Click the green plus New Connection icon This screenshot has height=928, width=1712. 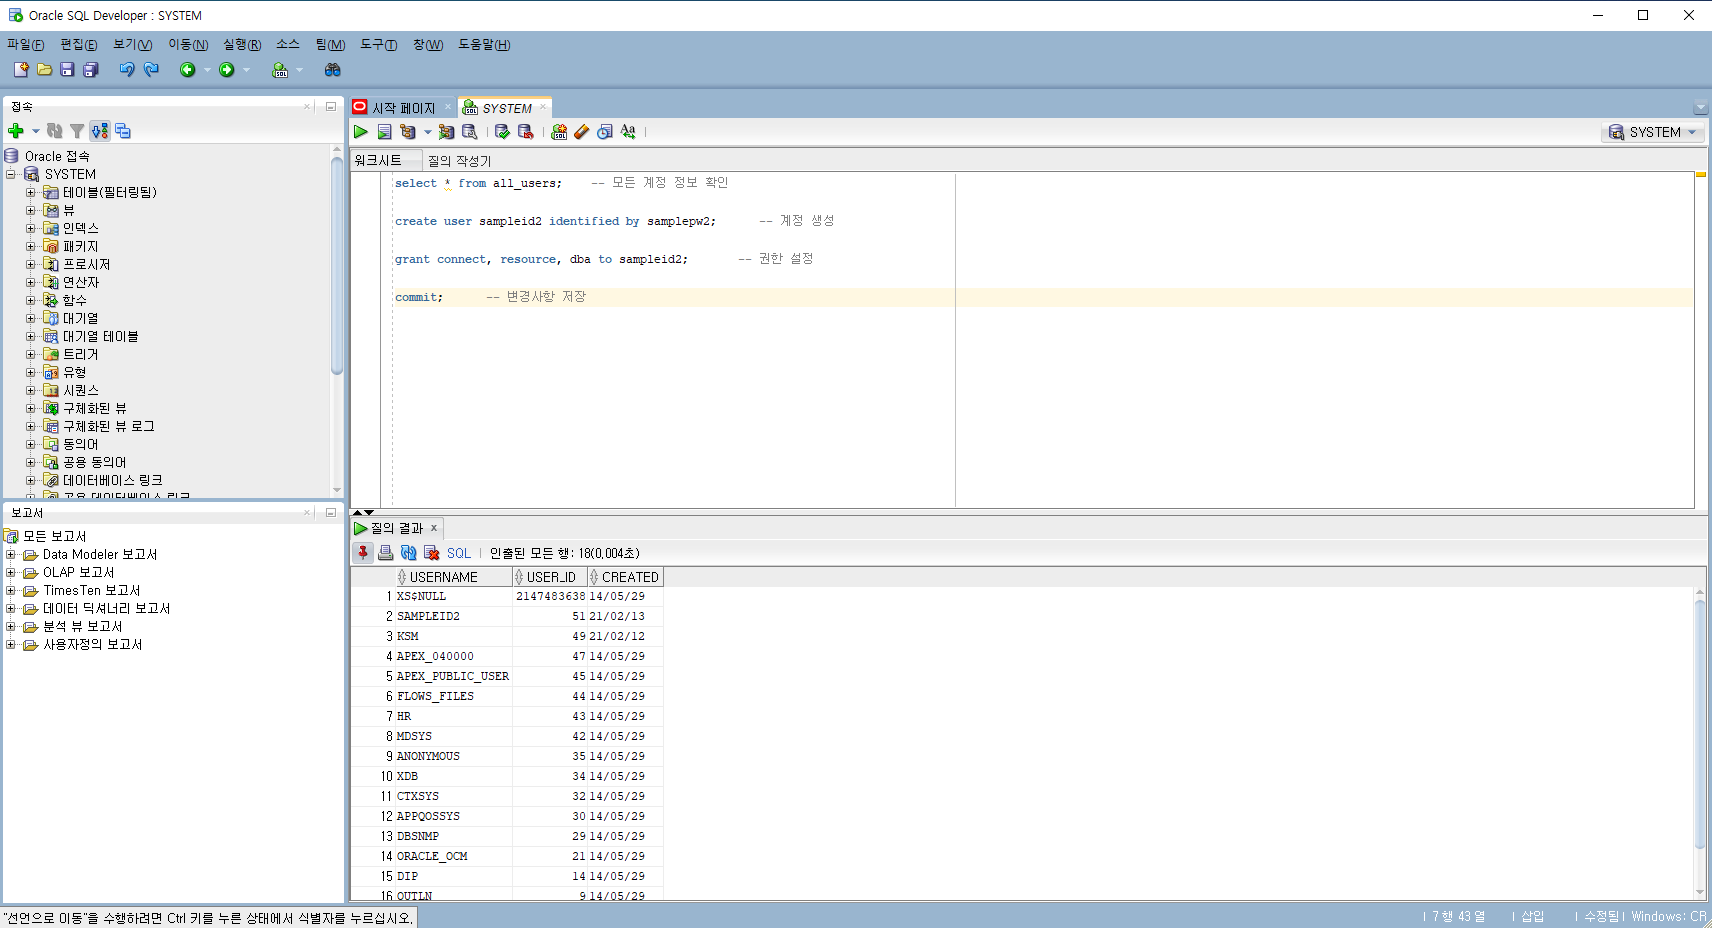point(16,131)
